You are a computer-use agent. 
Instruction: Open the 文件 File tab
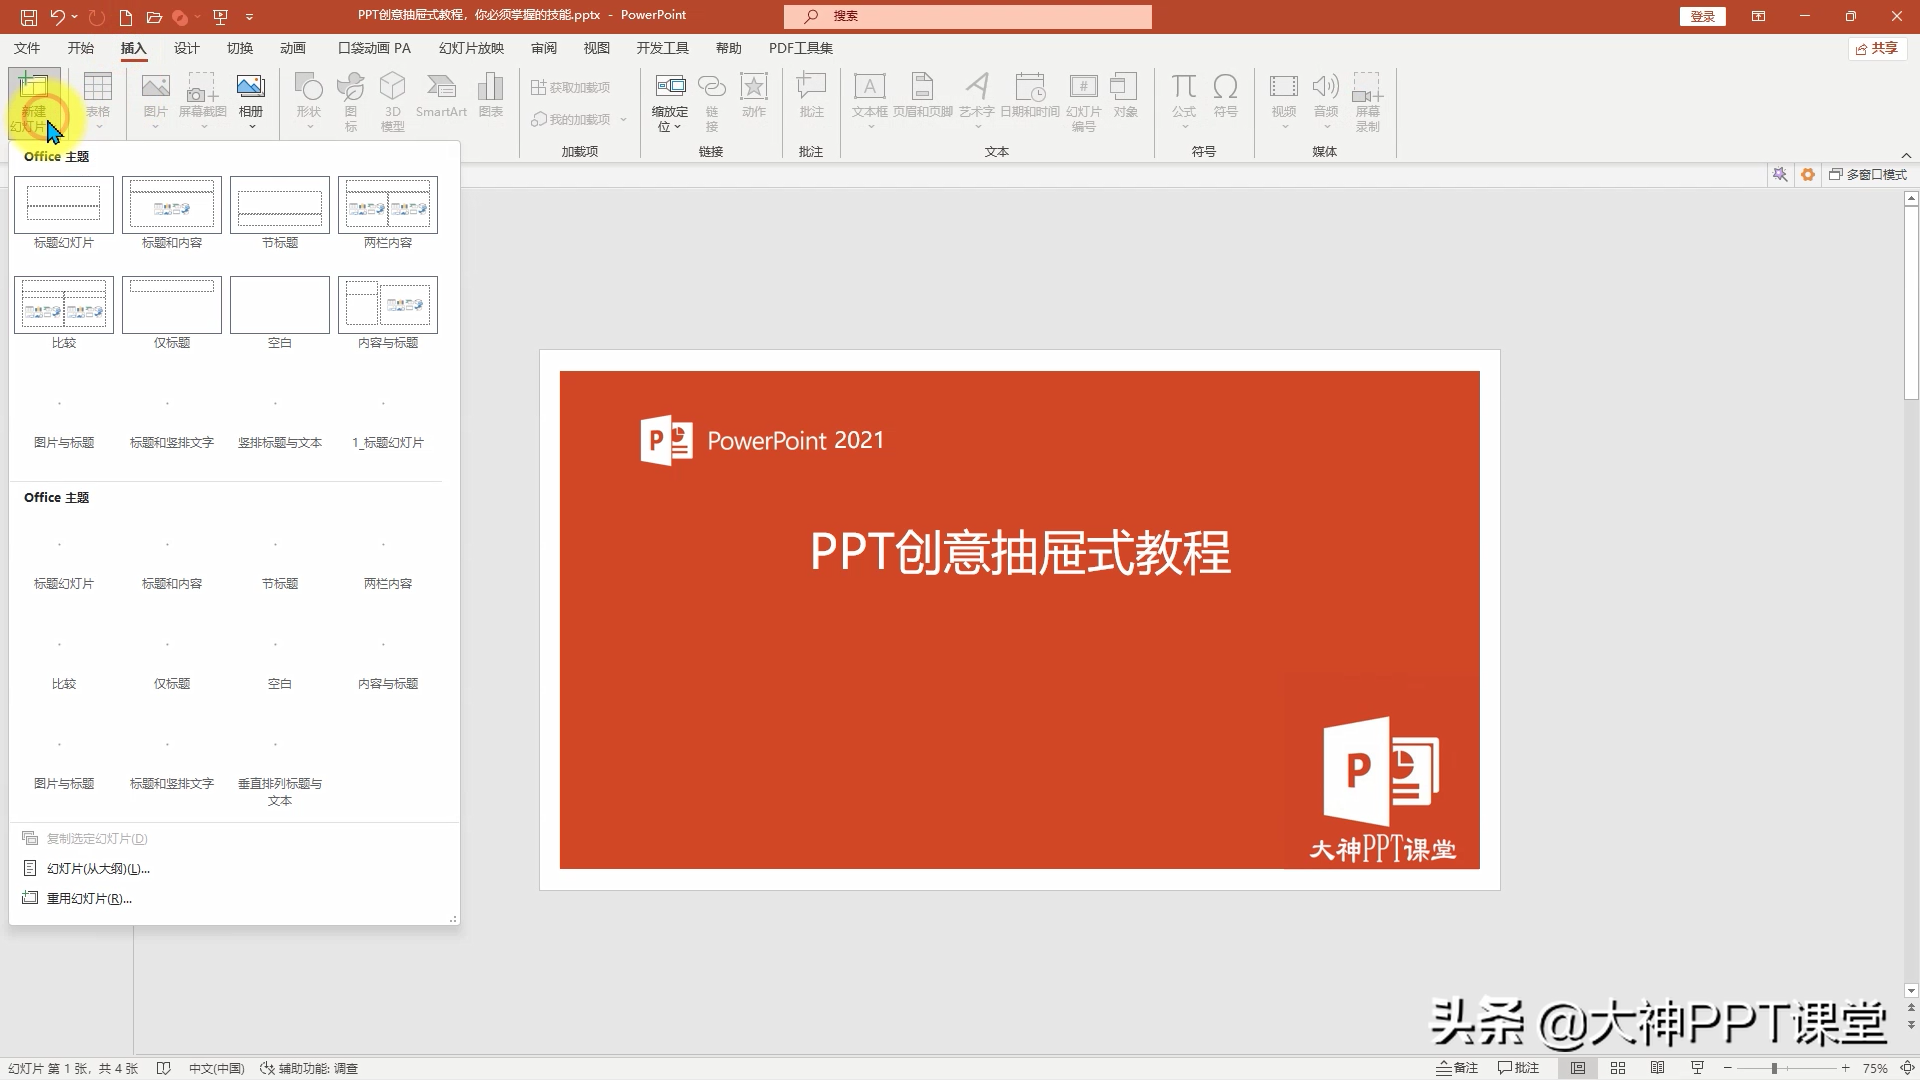pos(27,48)
